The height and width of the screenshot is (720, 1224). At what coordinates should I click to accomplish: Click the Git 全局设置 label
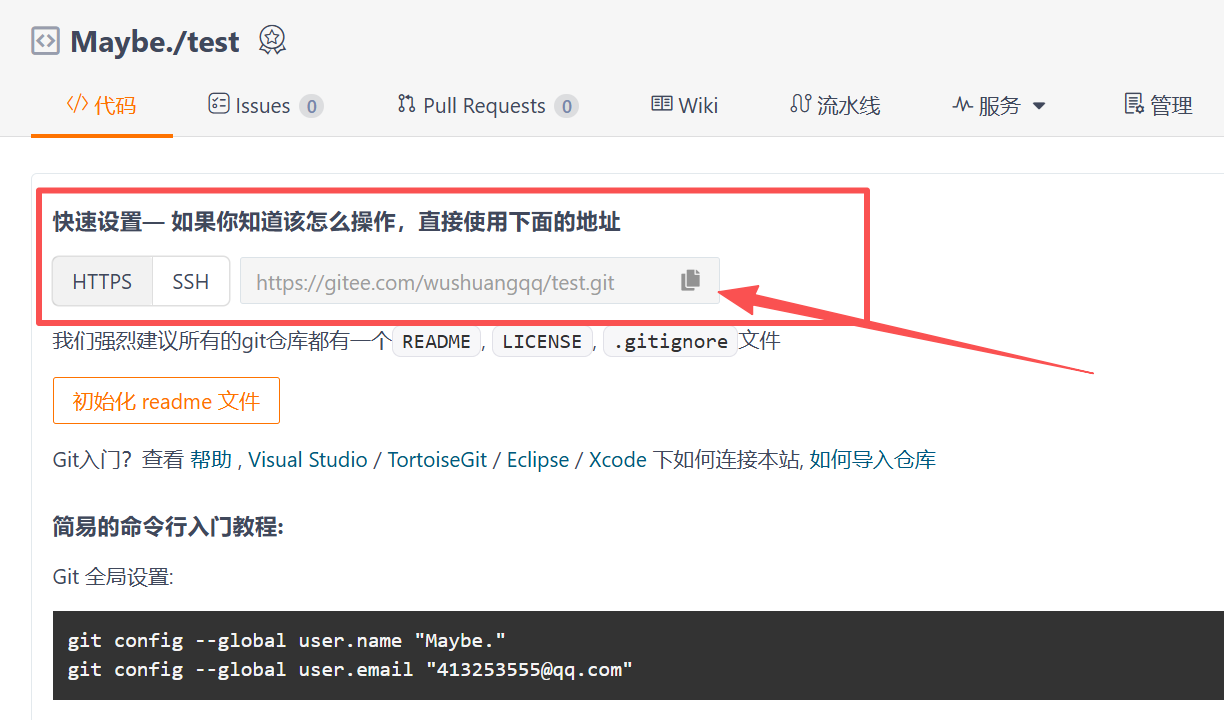pos(113,577)
